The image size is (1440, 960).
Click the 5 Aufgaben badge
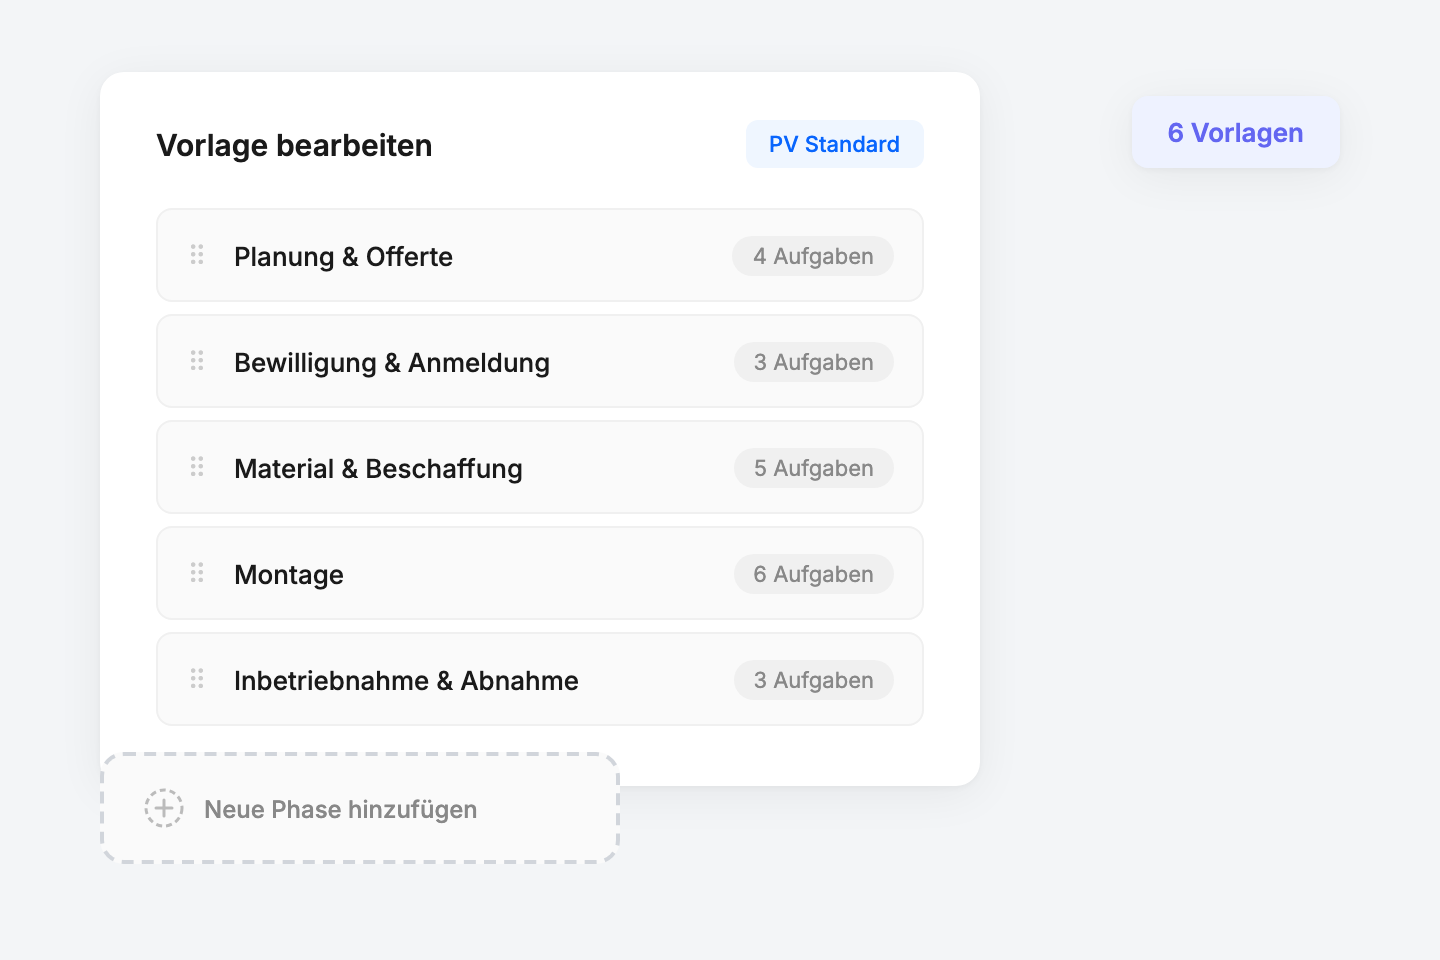pyautogui.click(x=813, y=467)
